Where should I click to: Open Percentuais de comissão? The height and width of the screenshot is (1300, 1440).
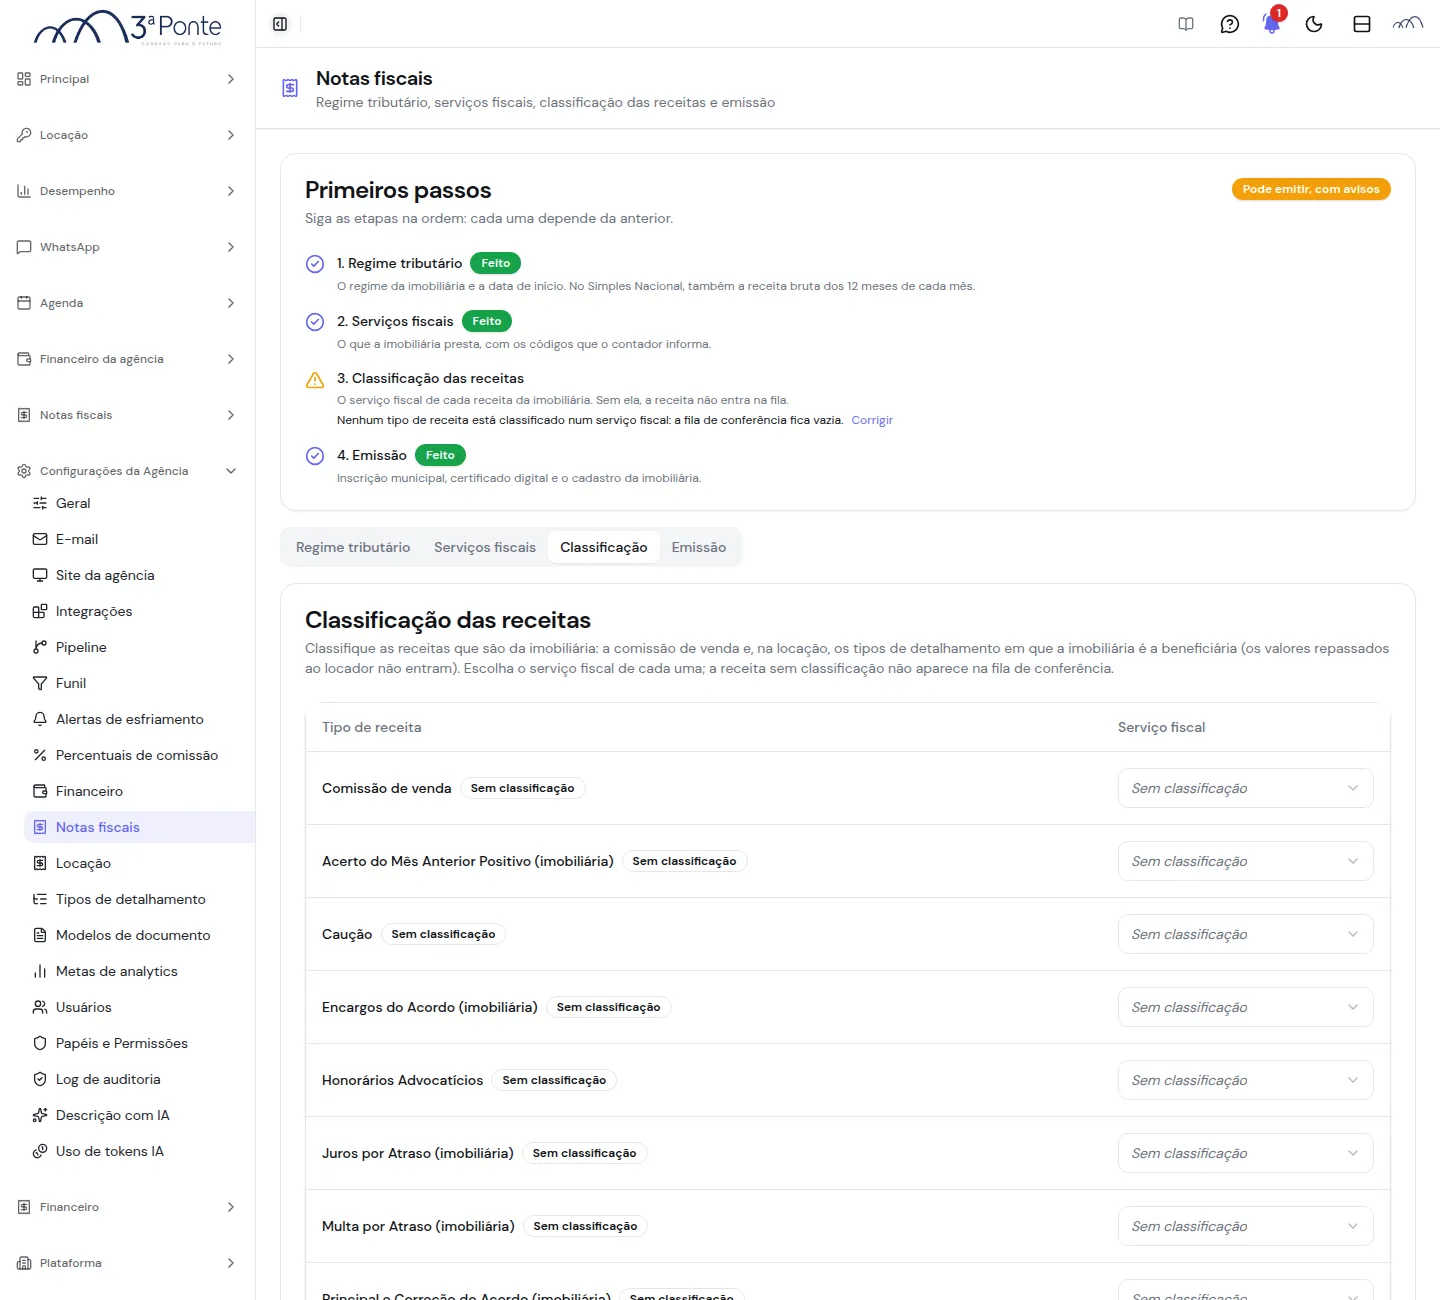(x=140, y=755)
